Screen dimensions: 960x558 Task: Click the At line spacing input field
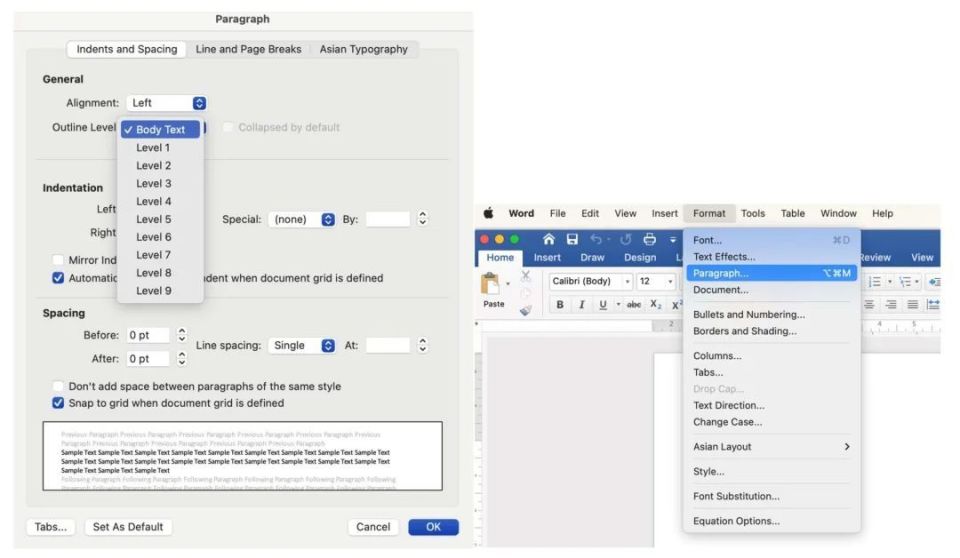tap(388, 345)
